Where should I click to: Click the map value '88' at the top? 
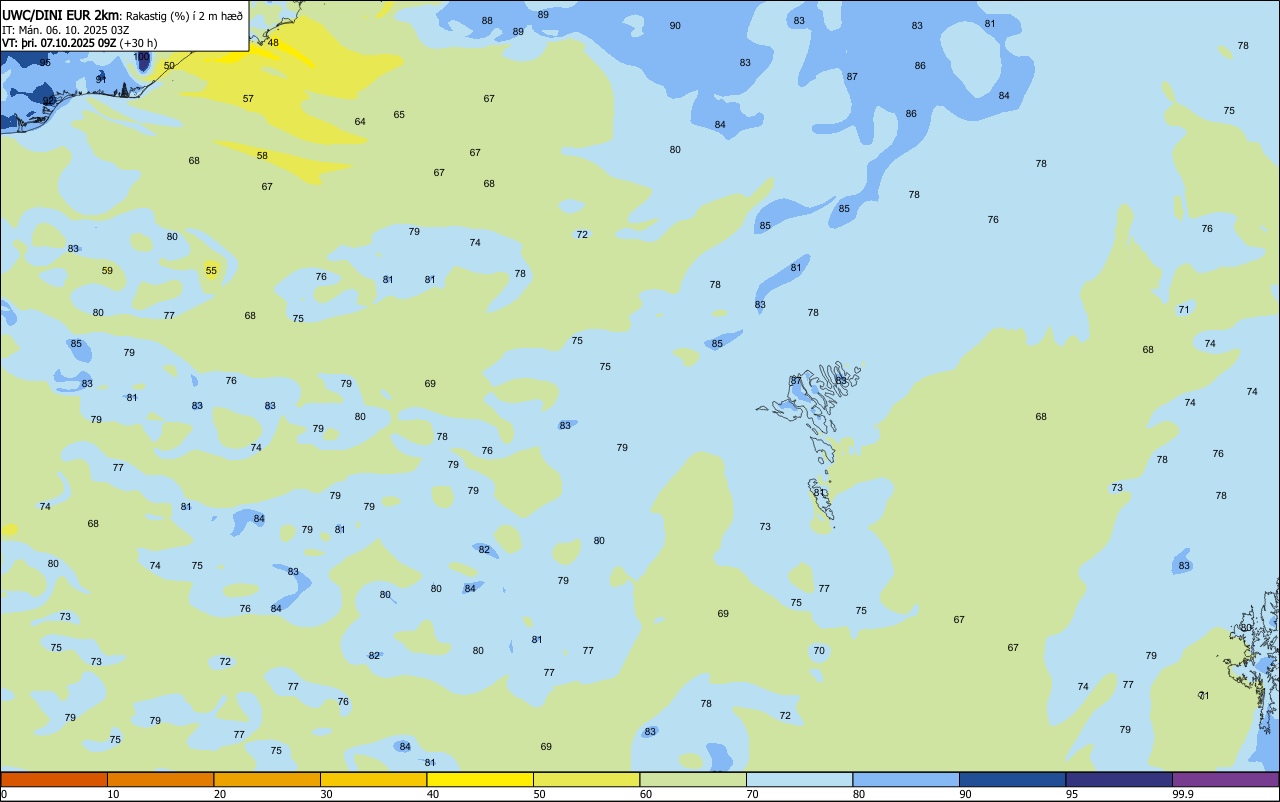[x=487, y=21]
